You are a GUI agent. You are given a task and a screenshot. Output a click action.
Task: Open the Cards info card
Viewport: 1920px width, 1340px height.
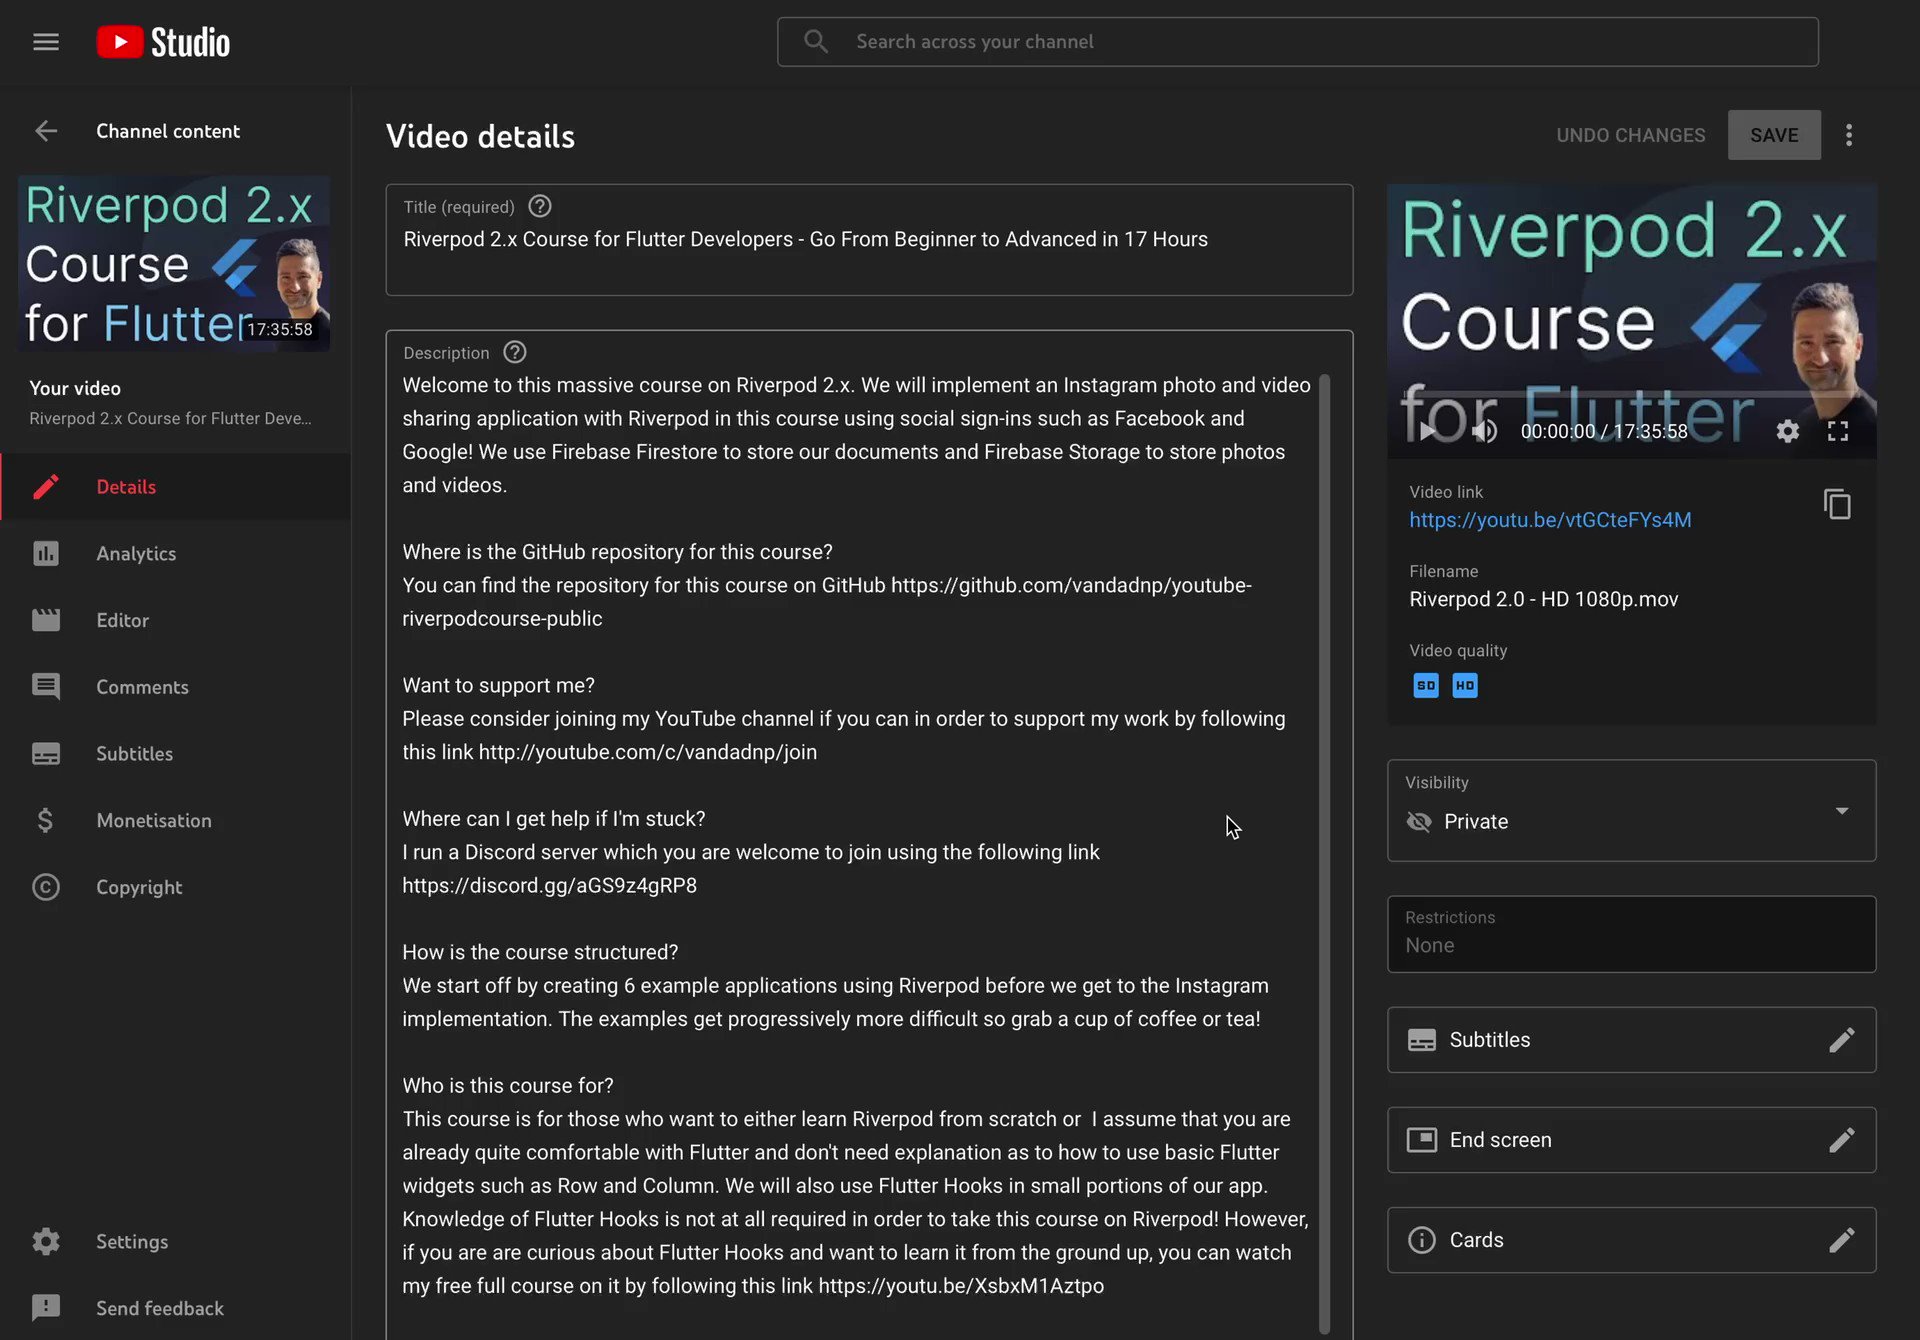pyautogui.click(x=1631, y=1240)
